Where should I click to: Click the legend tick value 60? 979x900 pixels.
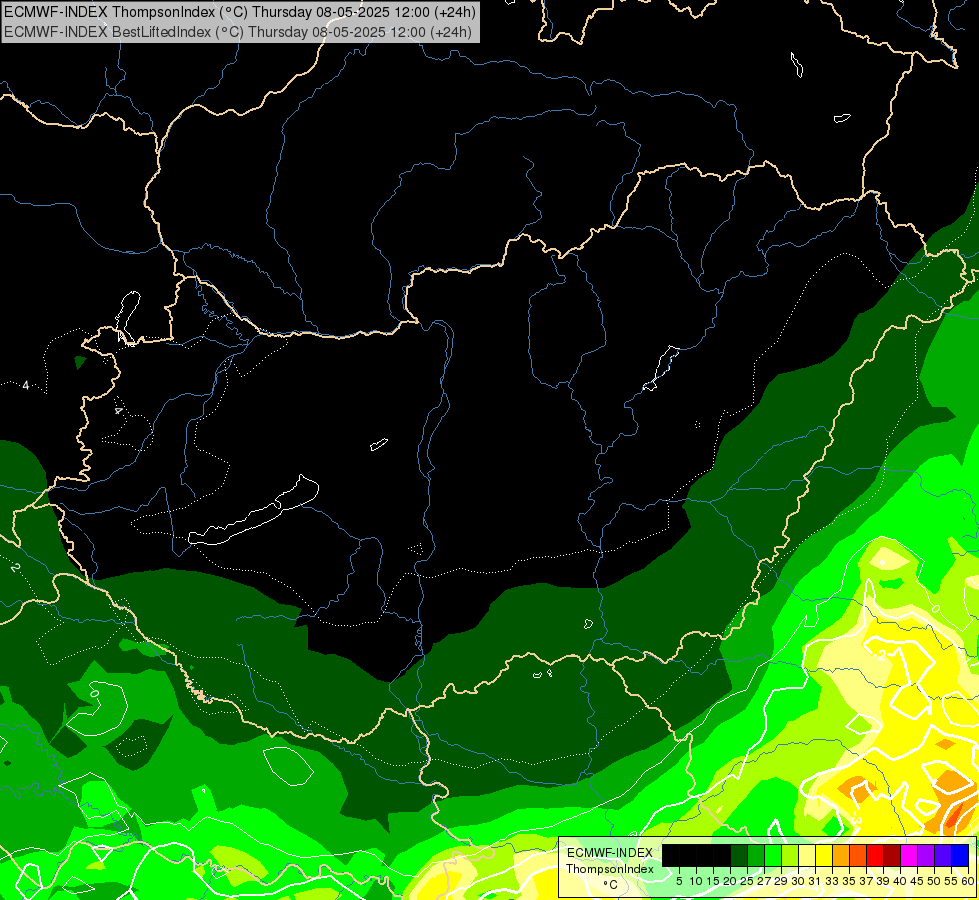click(968, 881)
